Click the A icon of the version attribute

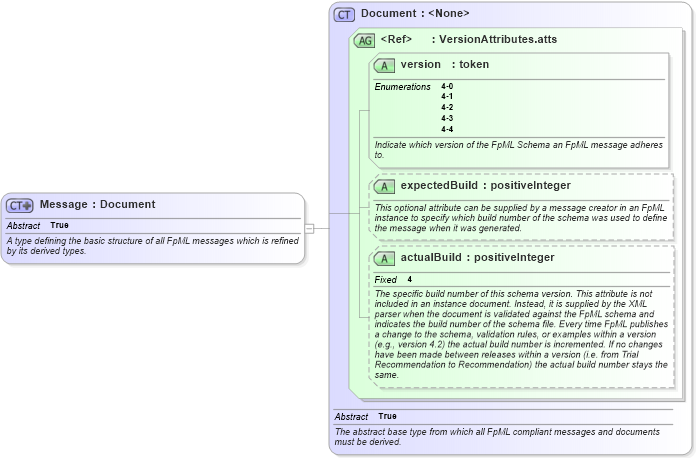[x=384, y=66]
